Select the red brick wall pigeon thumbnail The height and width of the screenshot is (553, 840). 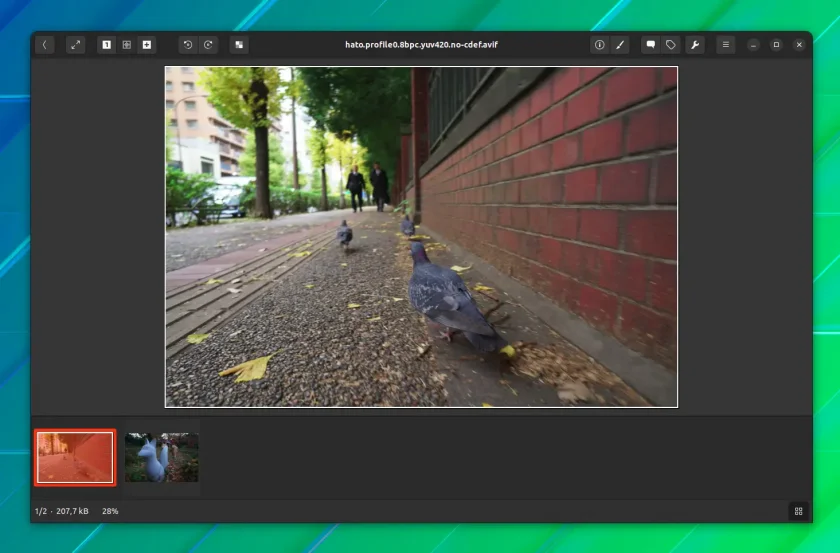click(x=75, y=458)
